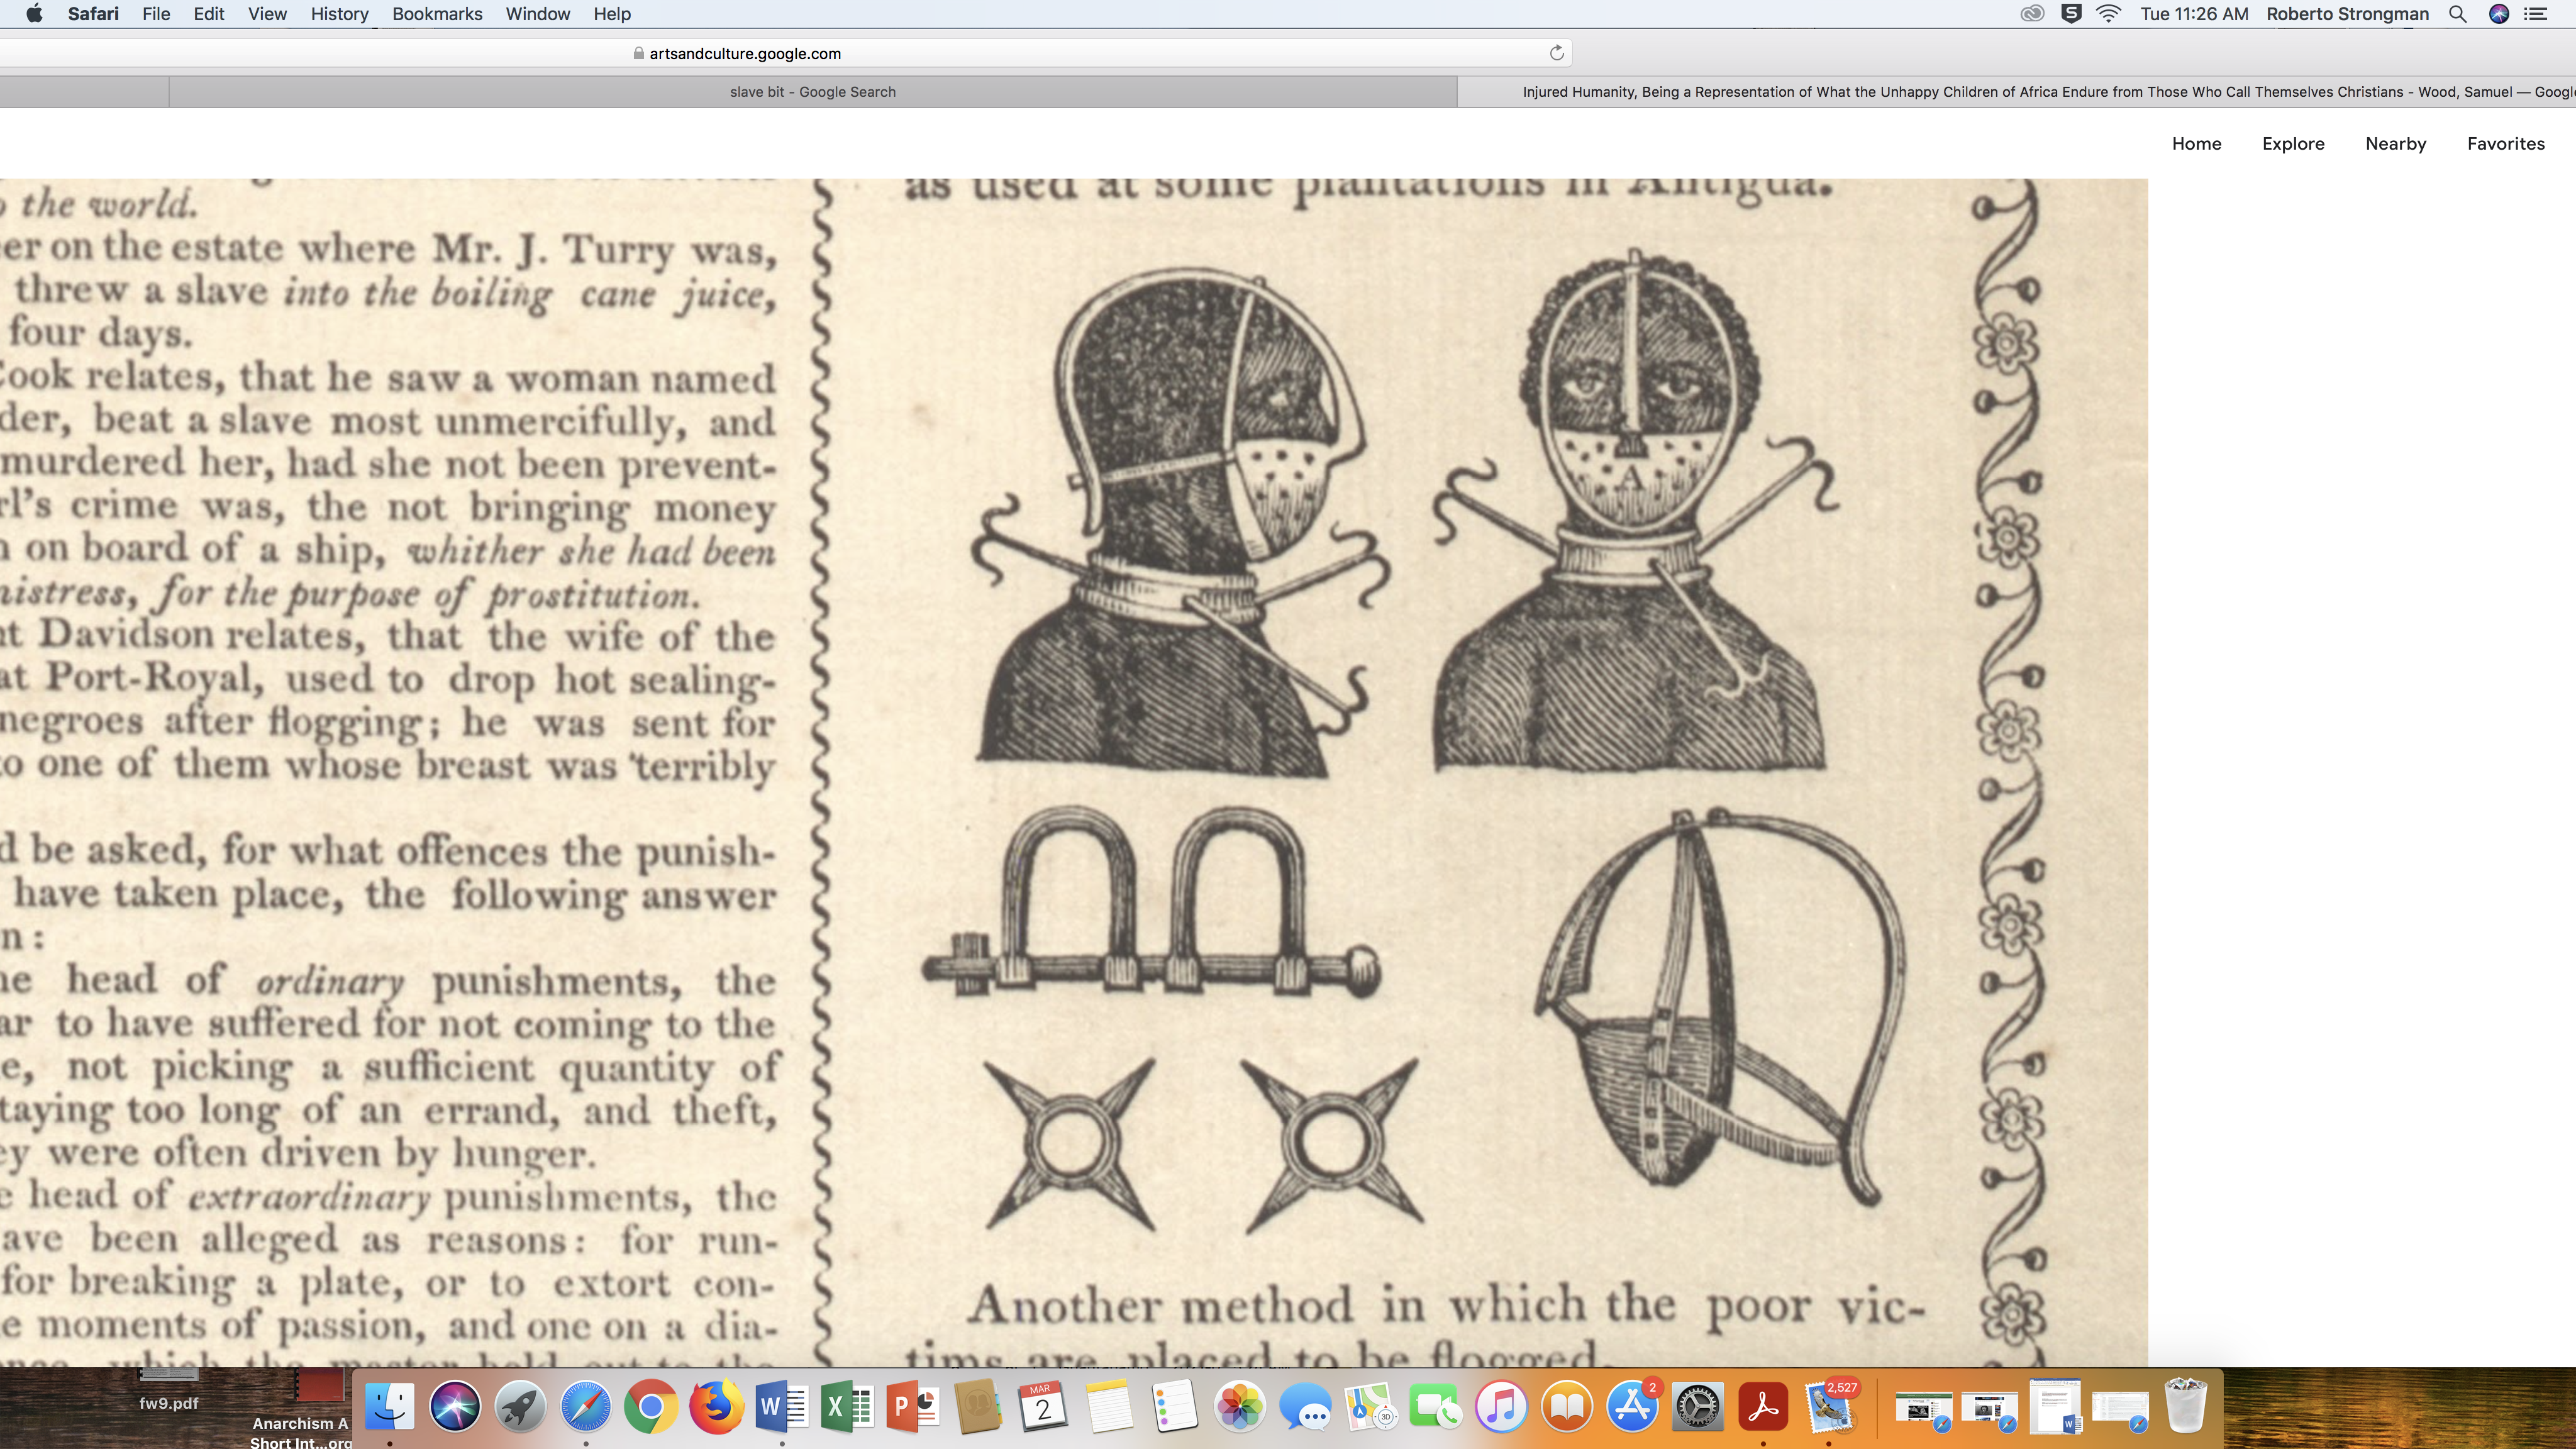The height and width of the screenshot is (1449, 2576).
Task: Switch to the 'slave bit - Google Search' tab
Action: [812, 92]
